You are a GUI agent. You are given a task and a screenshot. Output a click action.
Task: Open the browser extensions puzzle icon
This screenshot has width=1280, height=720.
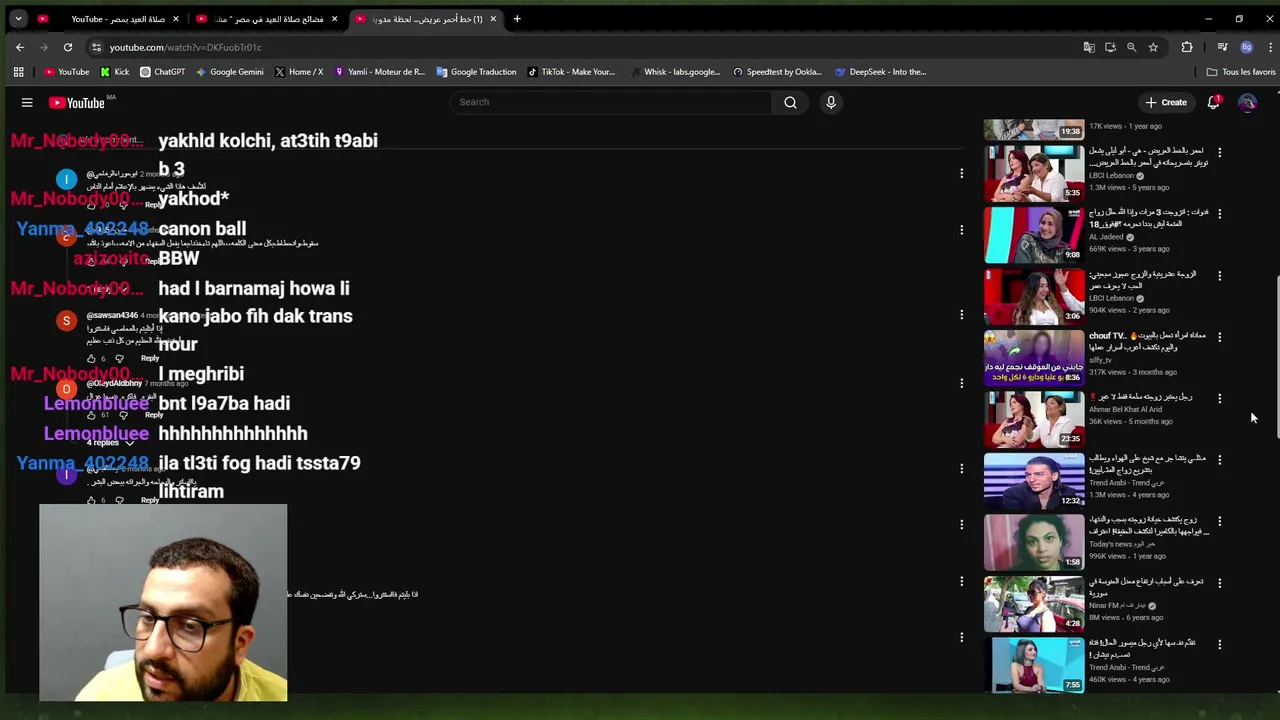pos(1187,47)
